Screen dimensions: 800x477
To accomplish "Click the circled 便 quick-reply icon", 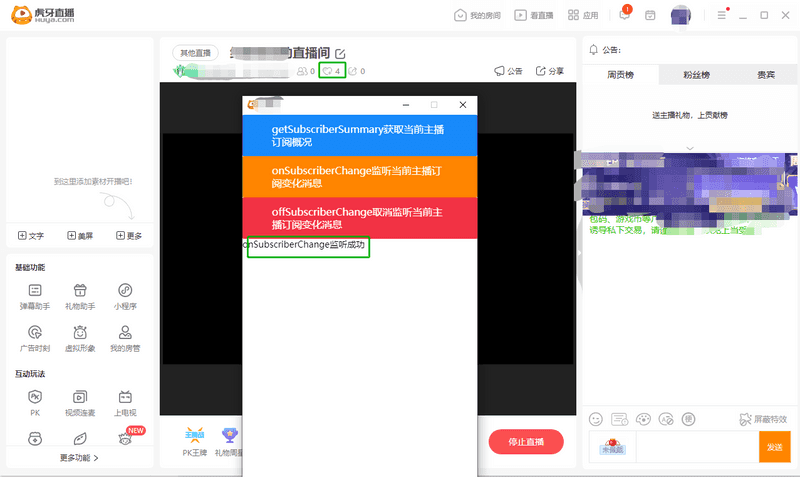I will tap(689, 419).
